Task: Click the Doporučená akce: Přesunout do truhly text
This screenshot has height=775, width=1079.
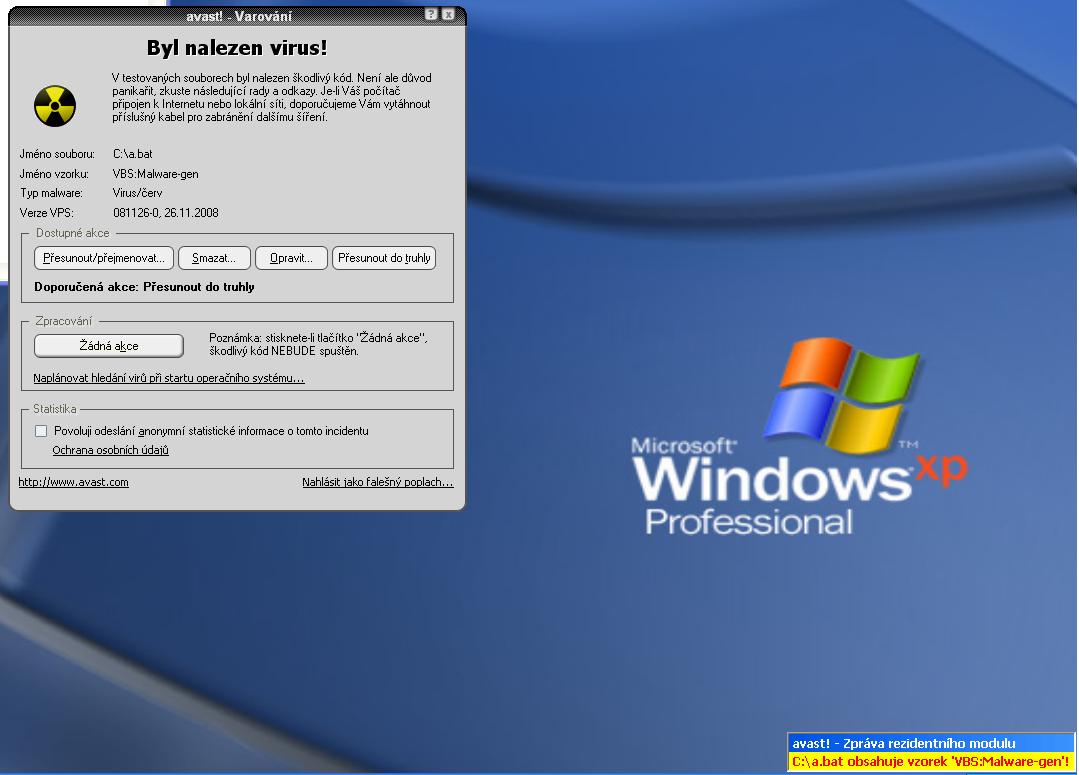Action: [145, 287]
